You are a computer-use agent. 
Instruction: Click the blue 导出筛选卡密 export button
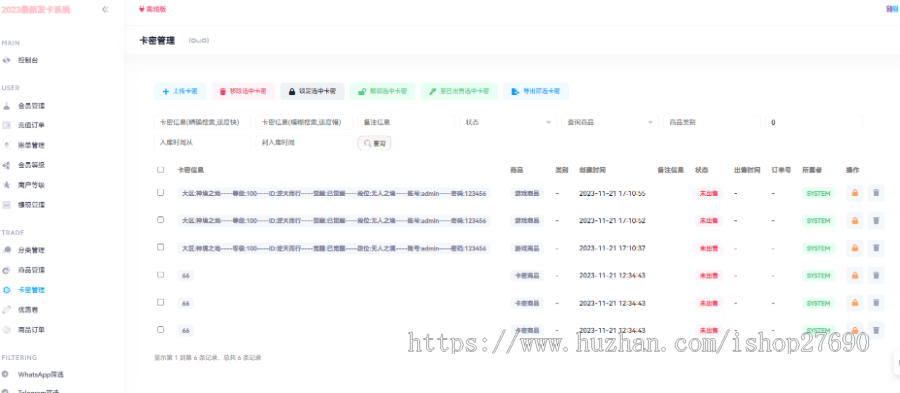[536, 91]
